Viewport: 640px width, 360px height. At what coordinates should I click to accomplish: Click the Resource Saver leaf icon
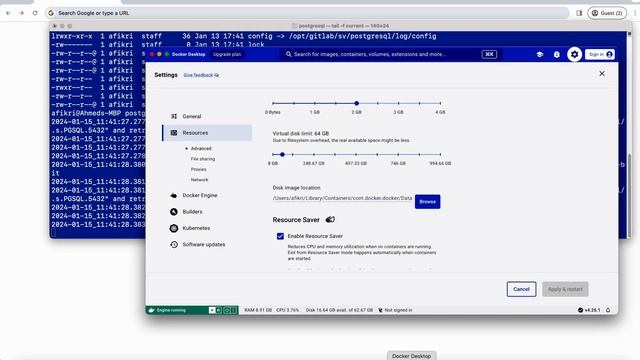[330, 220]
